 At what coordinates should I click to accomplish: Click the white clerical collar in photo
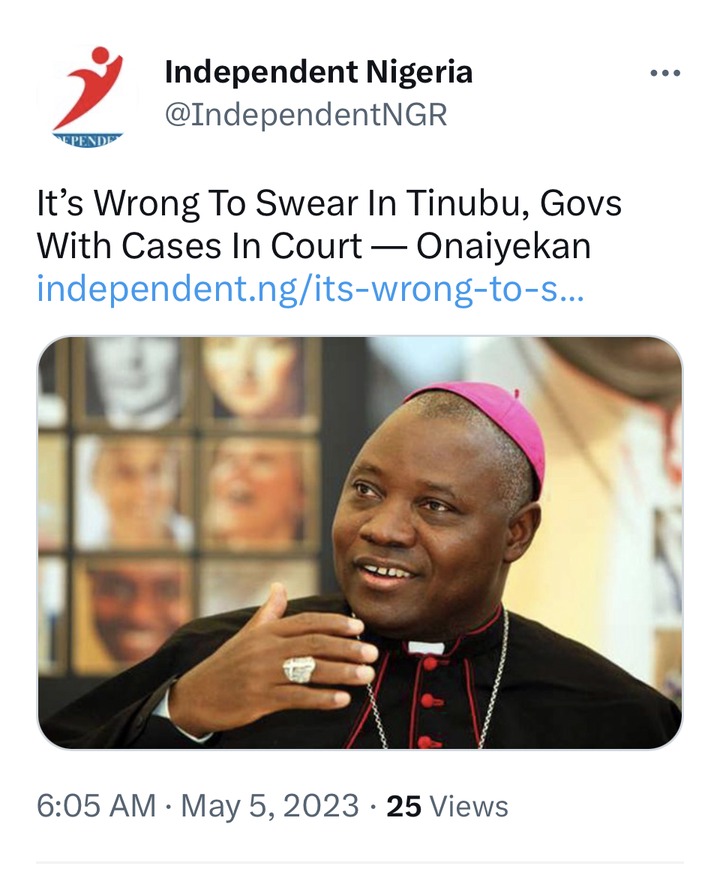click(x=425, y=647)
